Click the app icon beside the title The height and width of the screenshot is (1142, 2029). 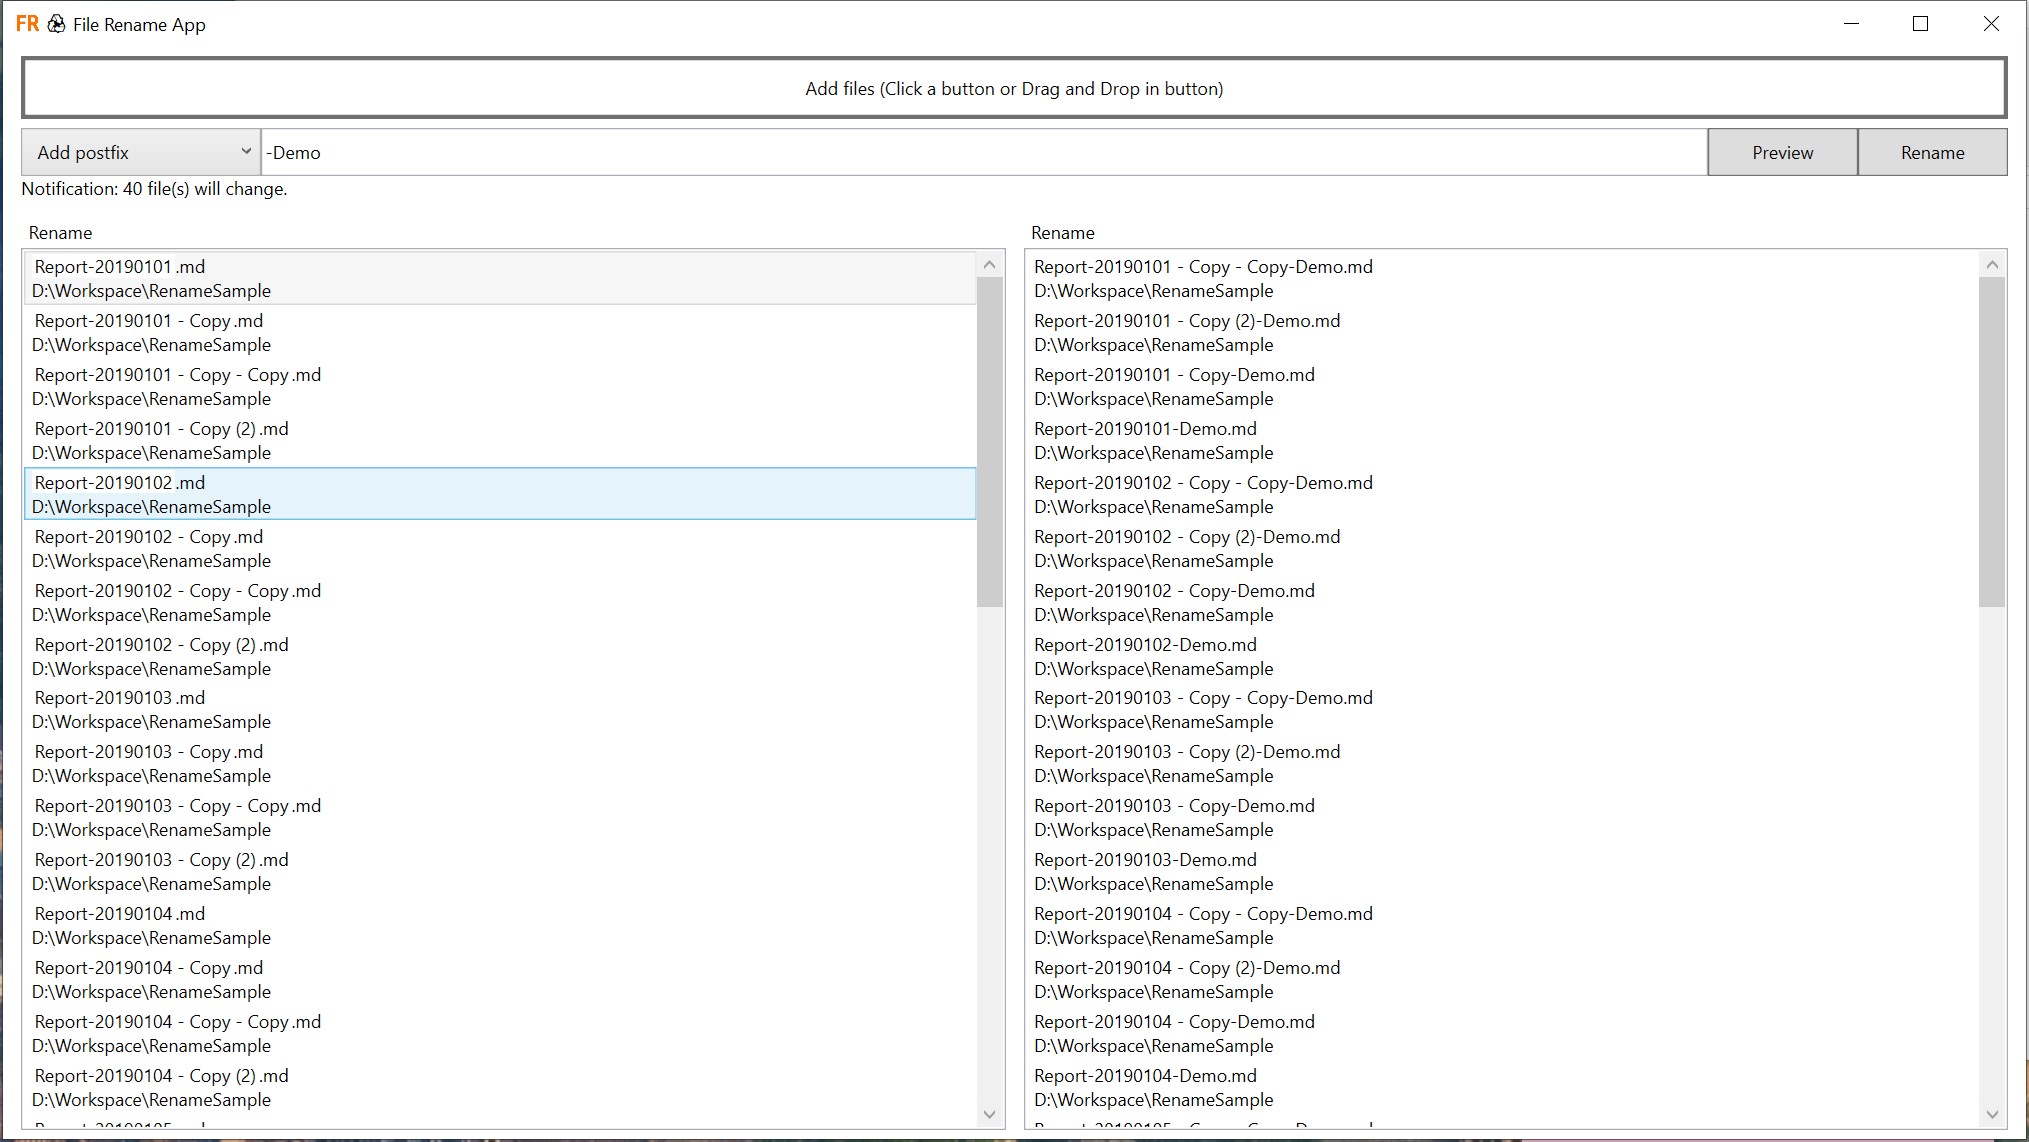point(57,24)
